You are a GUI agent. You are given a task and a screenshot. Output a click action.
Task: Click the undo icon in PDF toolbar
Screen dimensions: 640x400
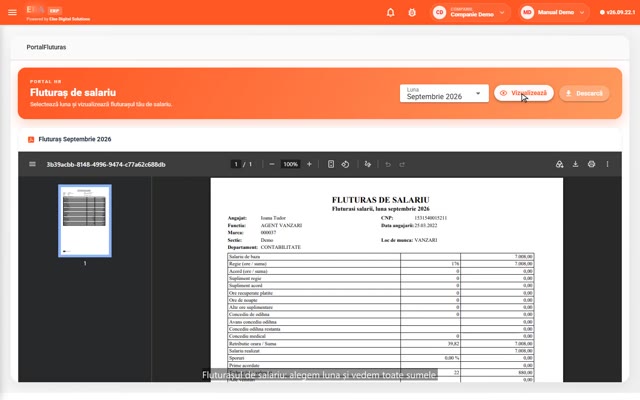pos(388,164)
